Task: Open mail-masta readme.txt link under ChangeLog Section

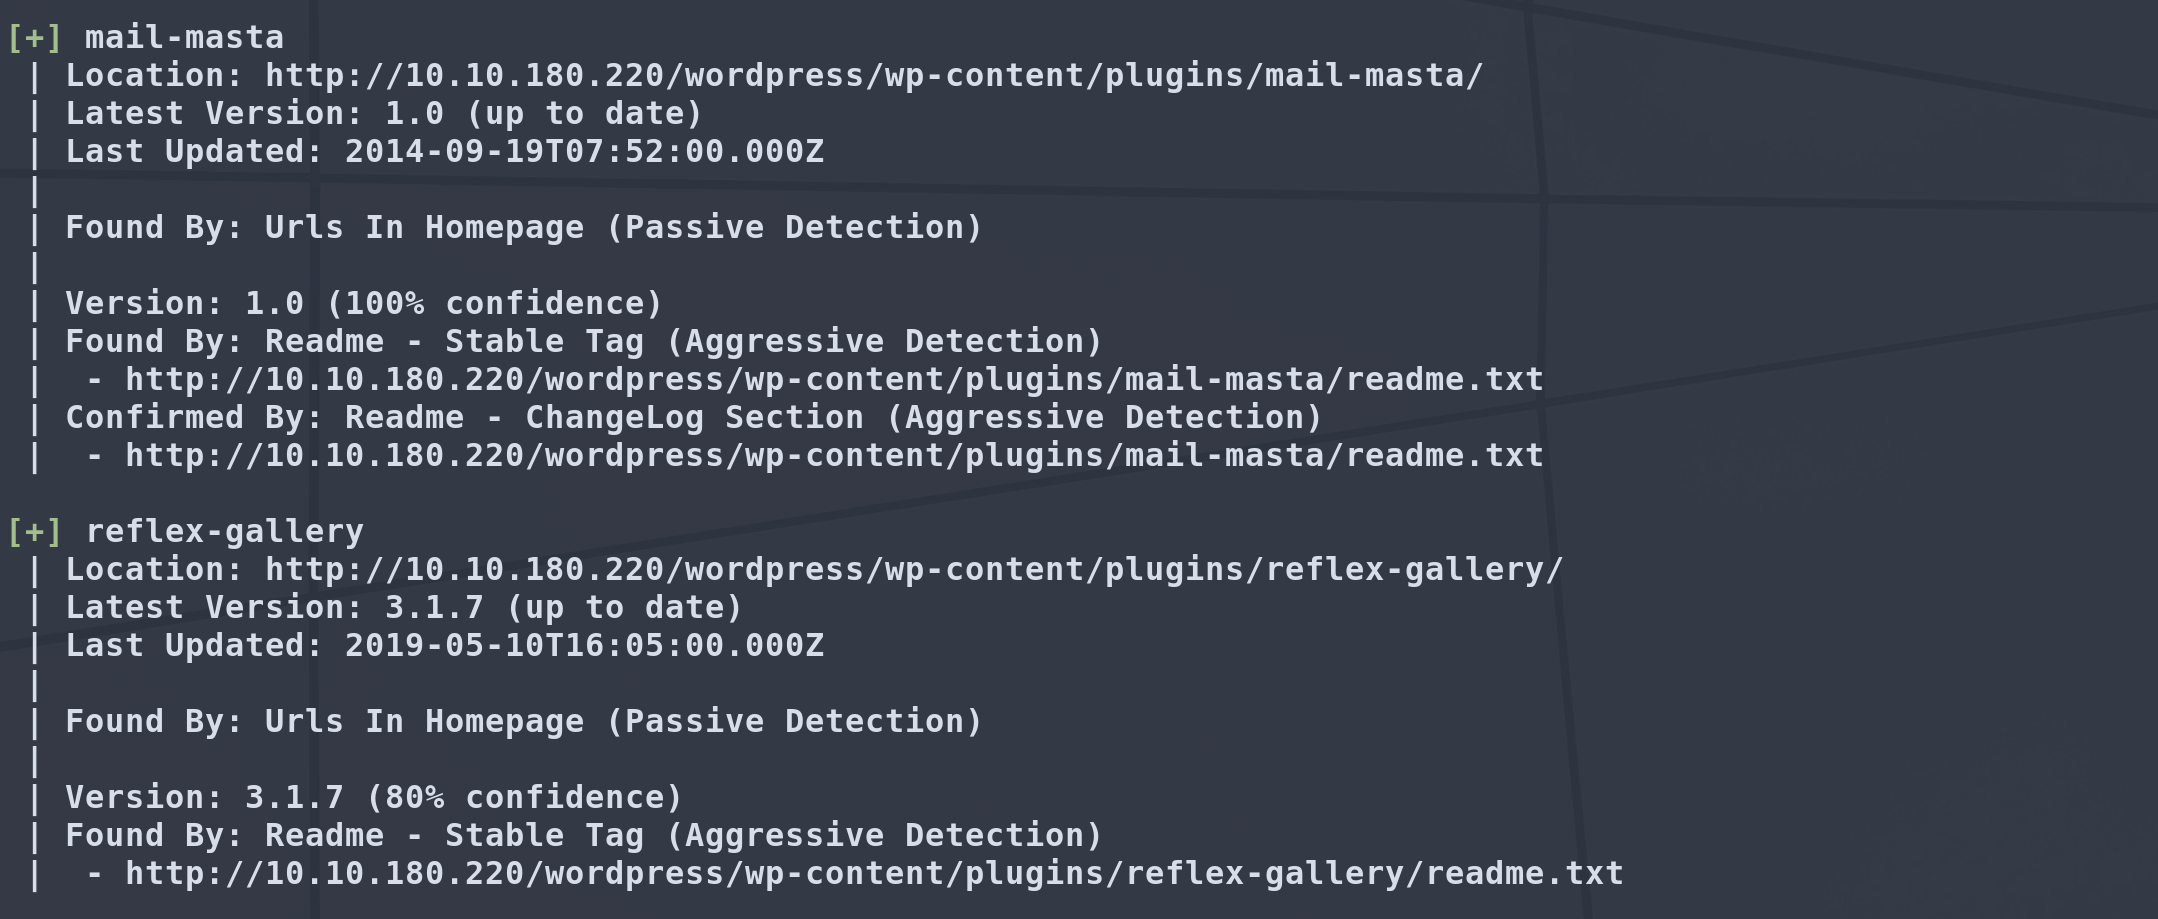Action: (833, 456)
